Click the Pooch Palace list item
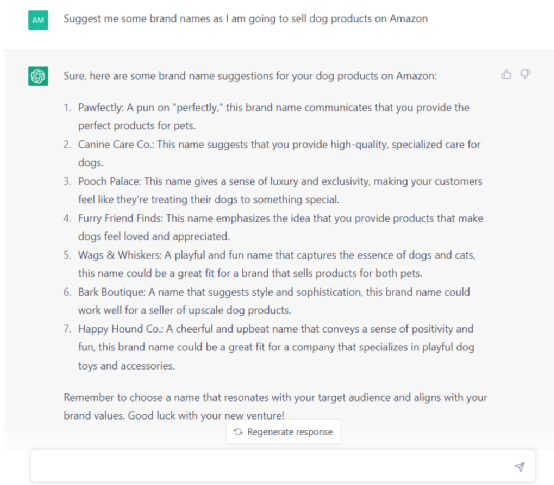Screen dimensions: 554x485 coord(273,190)
